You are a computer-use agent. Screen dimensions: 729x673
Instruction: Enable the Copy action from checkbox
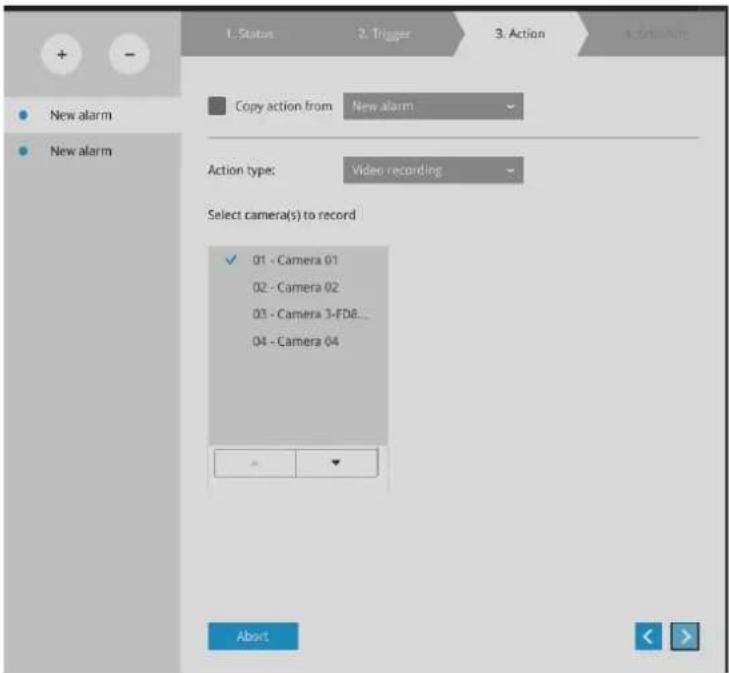pos(217,106)
